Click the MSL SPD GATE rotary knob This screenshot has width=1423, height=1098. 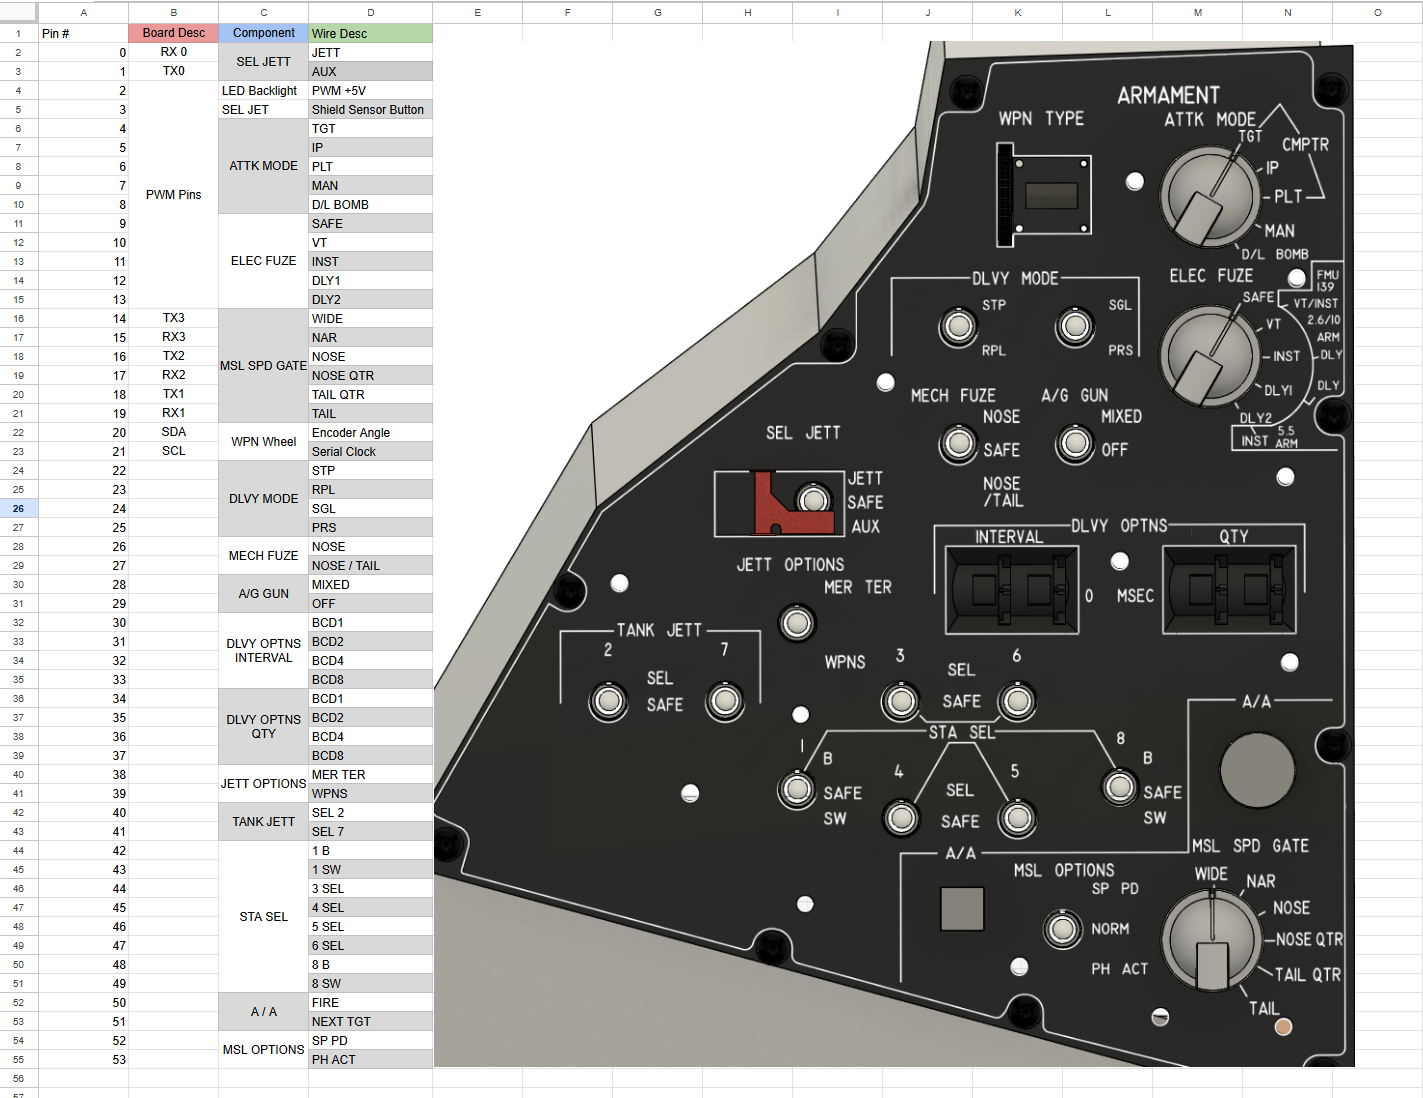1211,941
